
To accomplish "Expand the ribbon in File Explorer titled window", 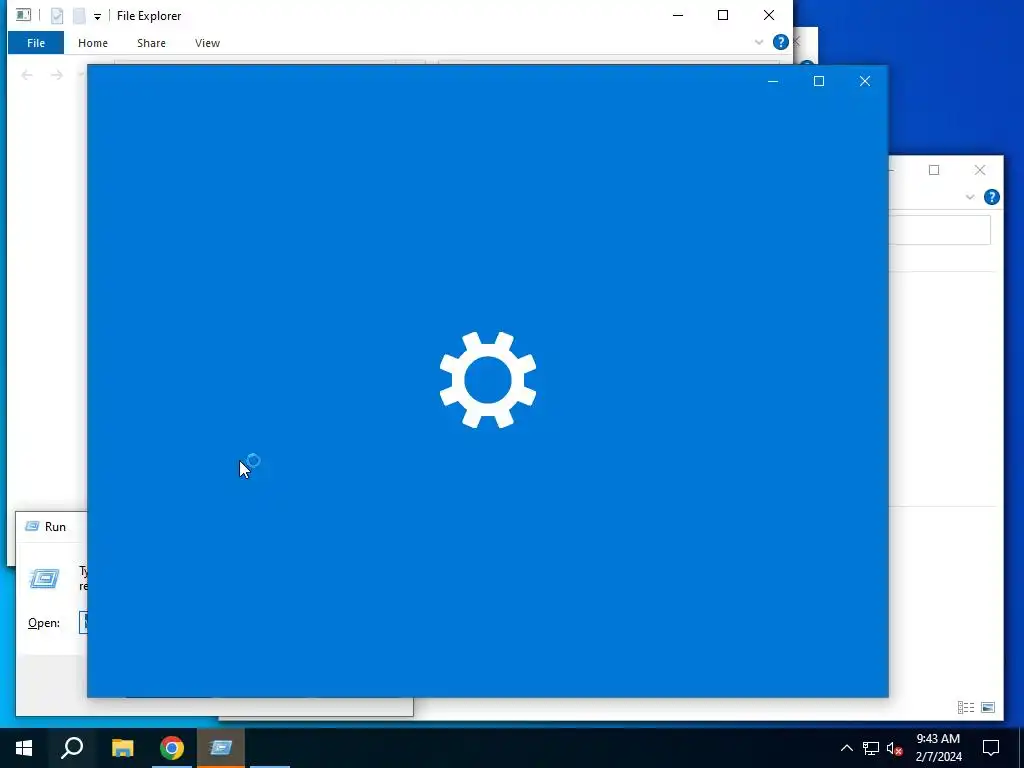I will pos(759,42).
